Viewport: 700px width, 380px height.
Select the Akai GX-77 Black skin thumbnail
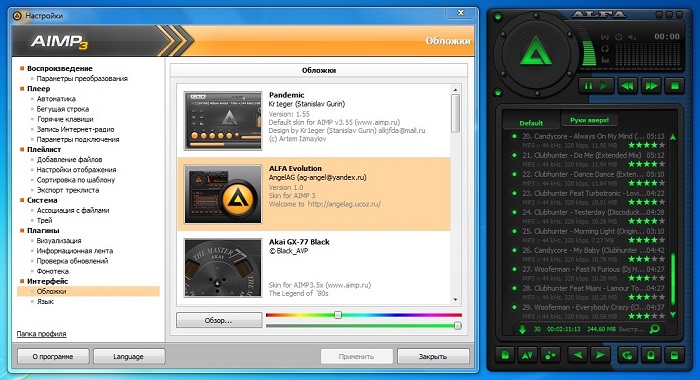[x=223, y=267]
